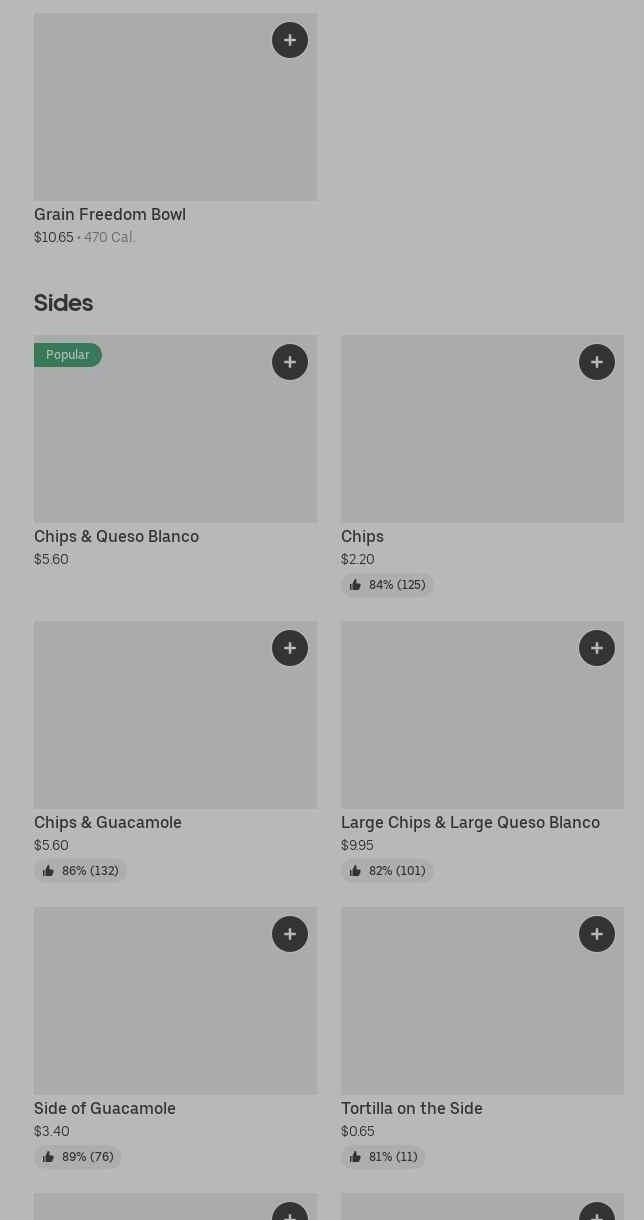Add Tortilla on the Side
This screenshot has width=644, height=1220.
597,934
